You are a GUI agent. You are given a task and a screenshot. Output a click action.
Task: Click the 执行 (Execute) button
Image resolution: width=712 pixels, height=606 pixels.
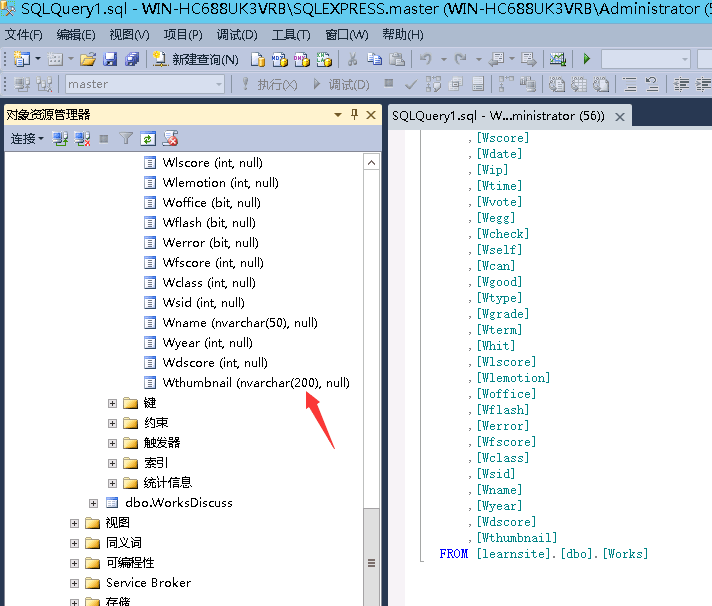click(x=268, y=85)
